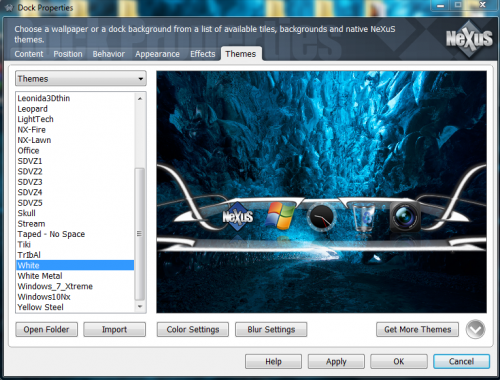Viewport: 500px width, 380px height.
Task: Click the Dock Properties title bar icon
Action: pos(9,7)
